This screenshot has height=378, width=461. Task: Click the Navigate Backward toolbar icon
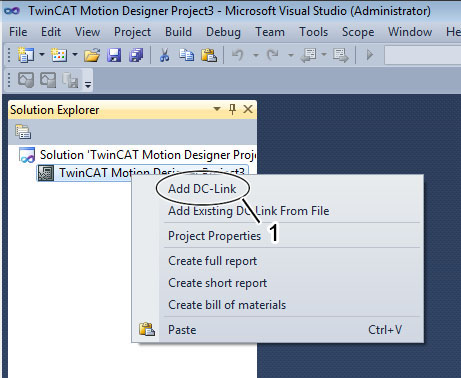pyautogui.click(x=308, y=55)
